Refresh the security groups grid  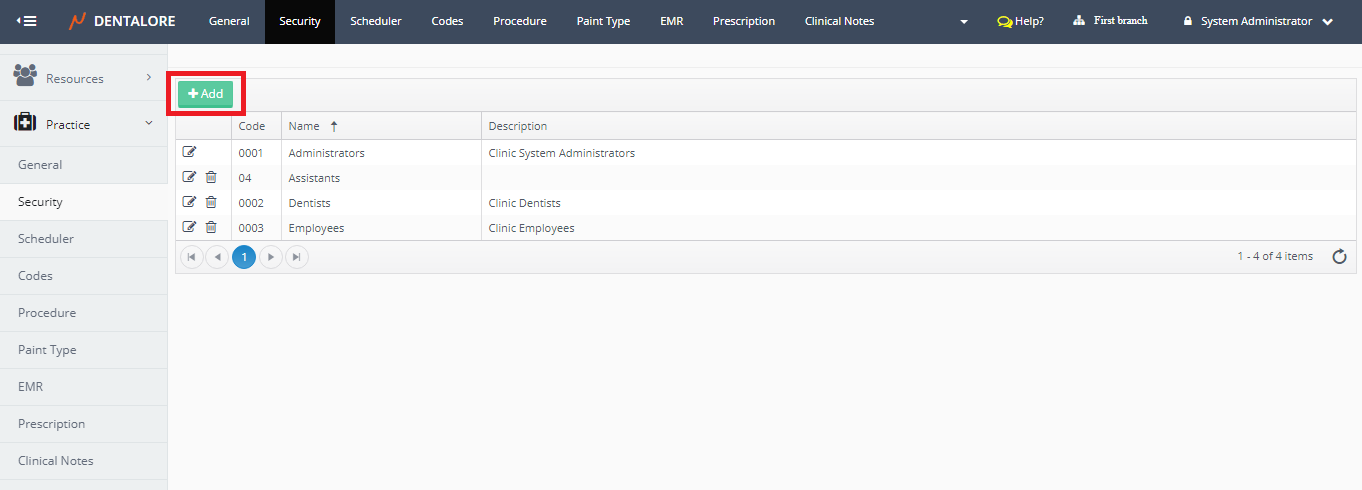(1340, 257)
